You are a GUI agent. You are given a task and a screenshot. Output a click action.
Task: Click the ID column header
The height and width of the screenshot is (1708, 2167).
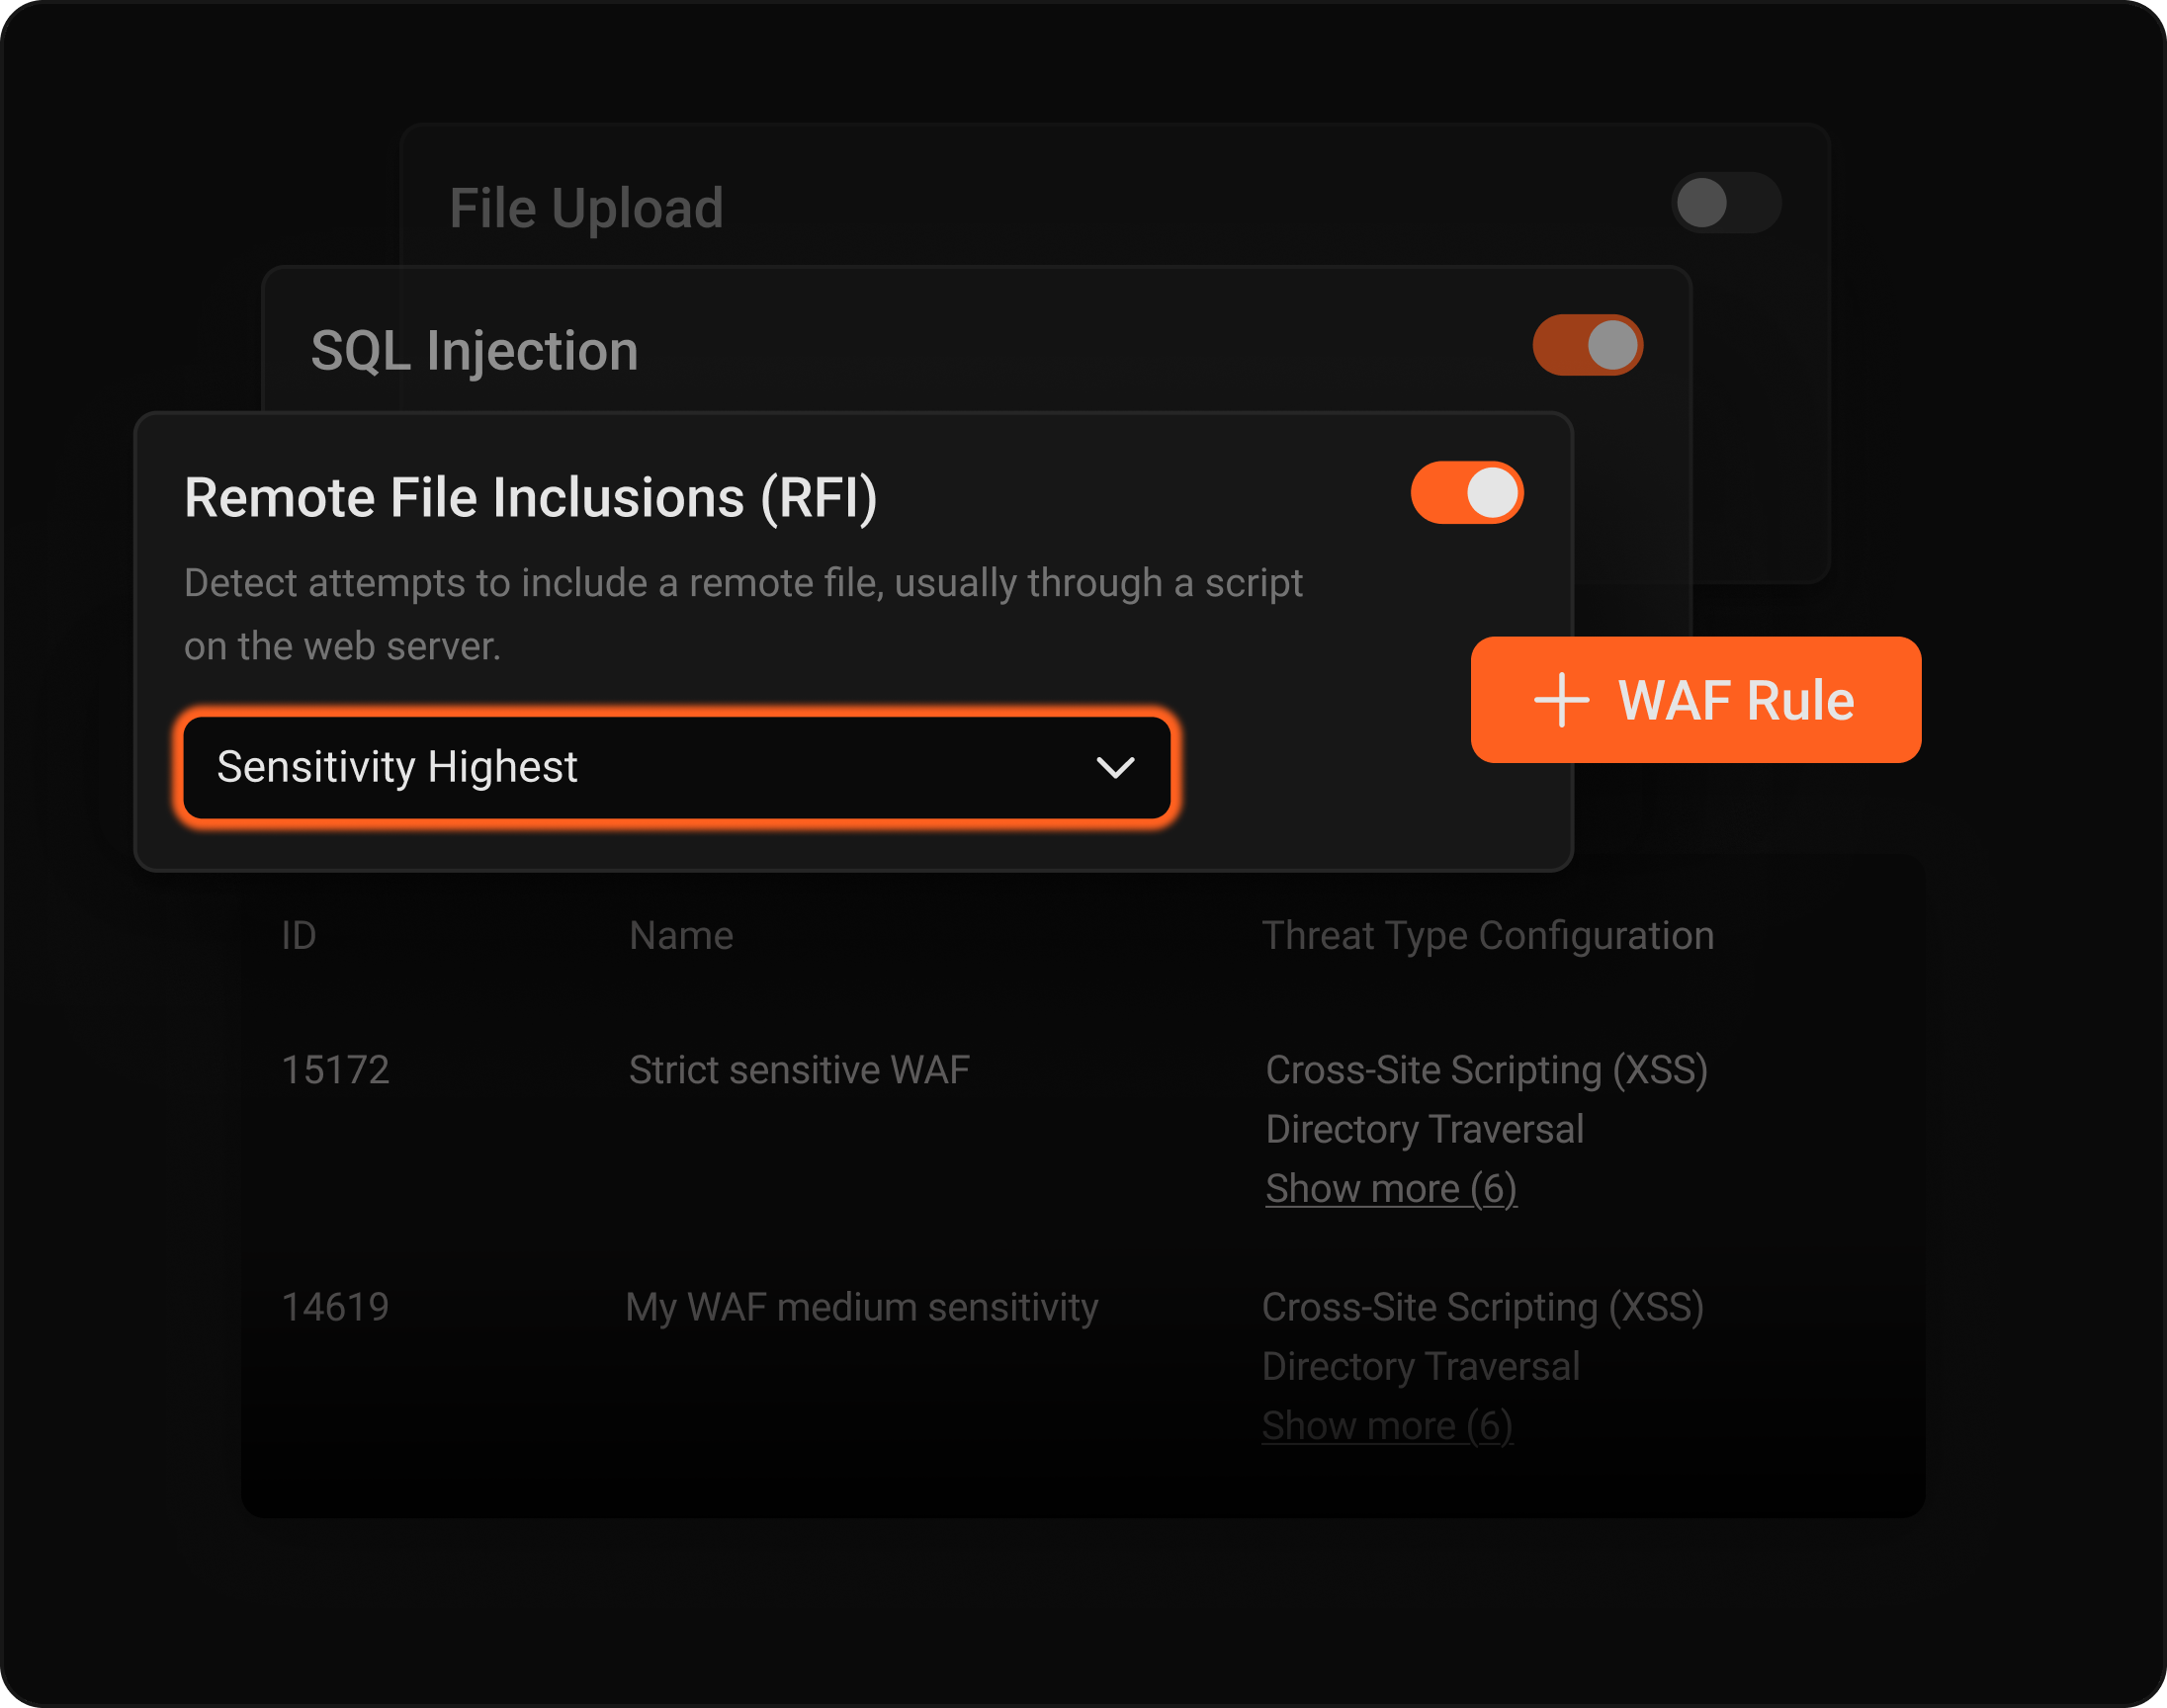298,935
